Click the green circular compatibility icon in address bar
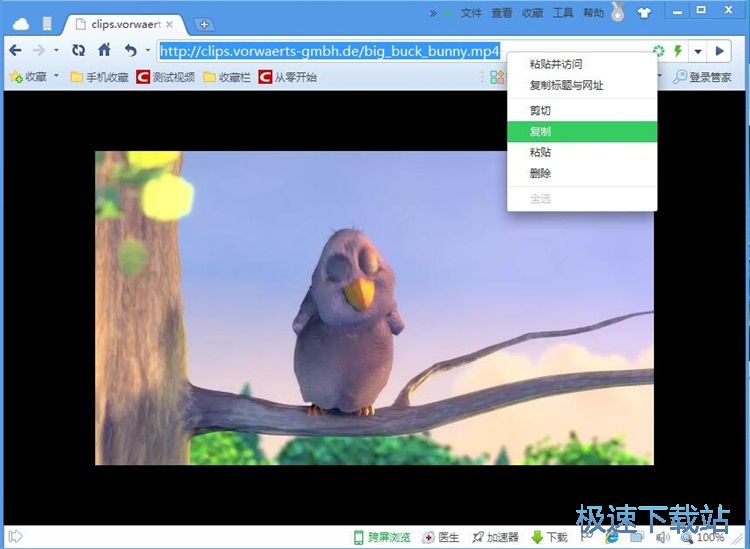 click(x=659, y=51)
